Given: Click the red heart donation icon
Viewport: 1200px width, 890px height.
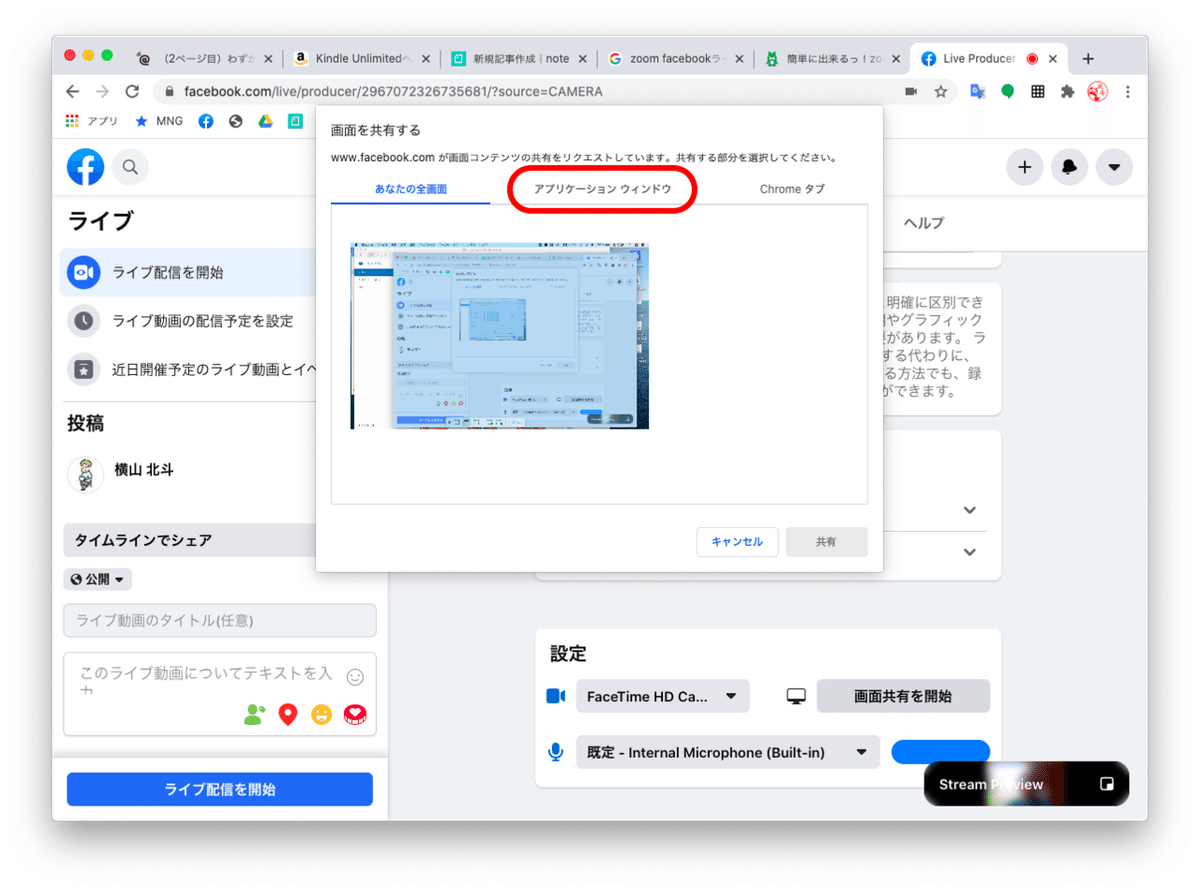Looking at the screenshot, I should point(355,714).
